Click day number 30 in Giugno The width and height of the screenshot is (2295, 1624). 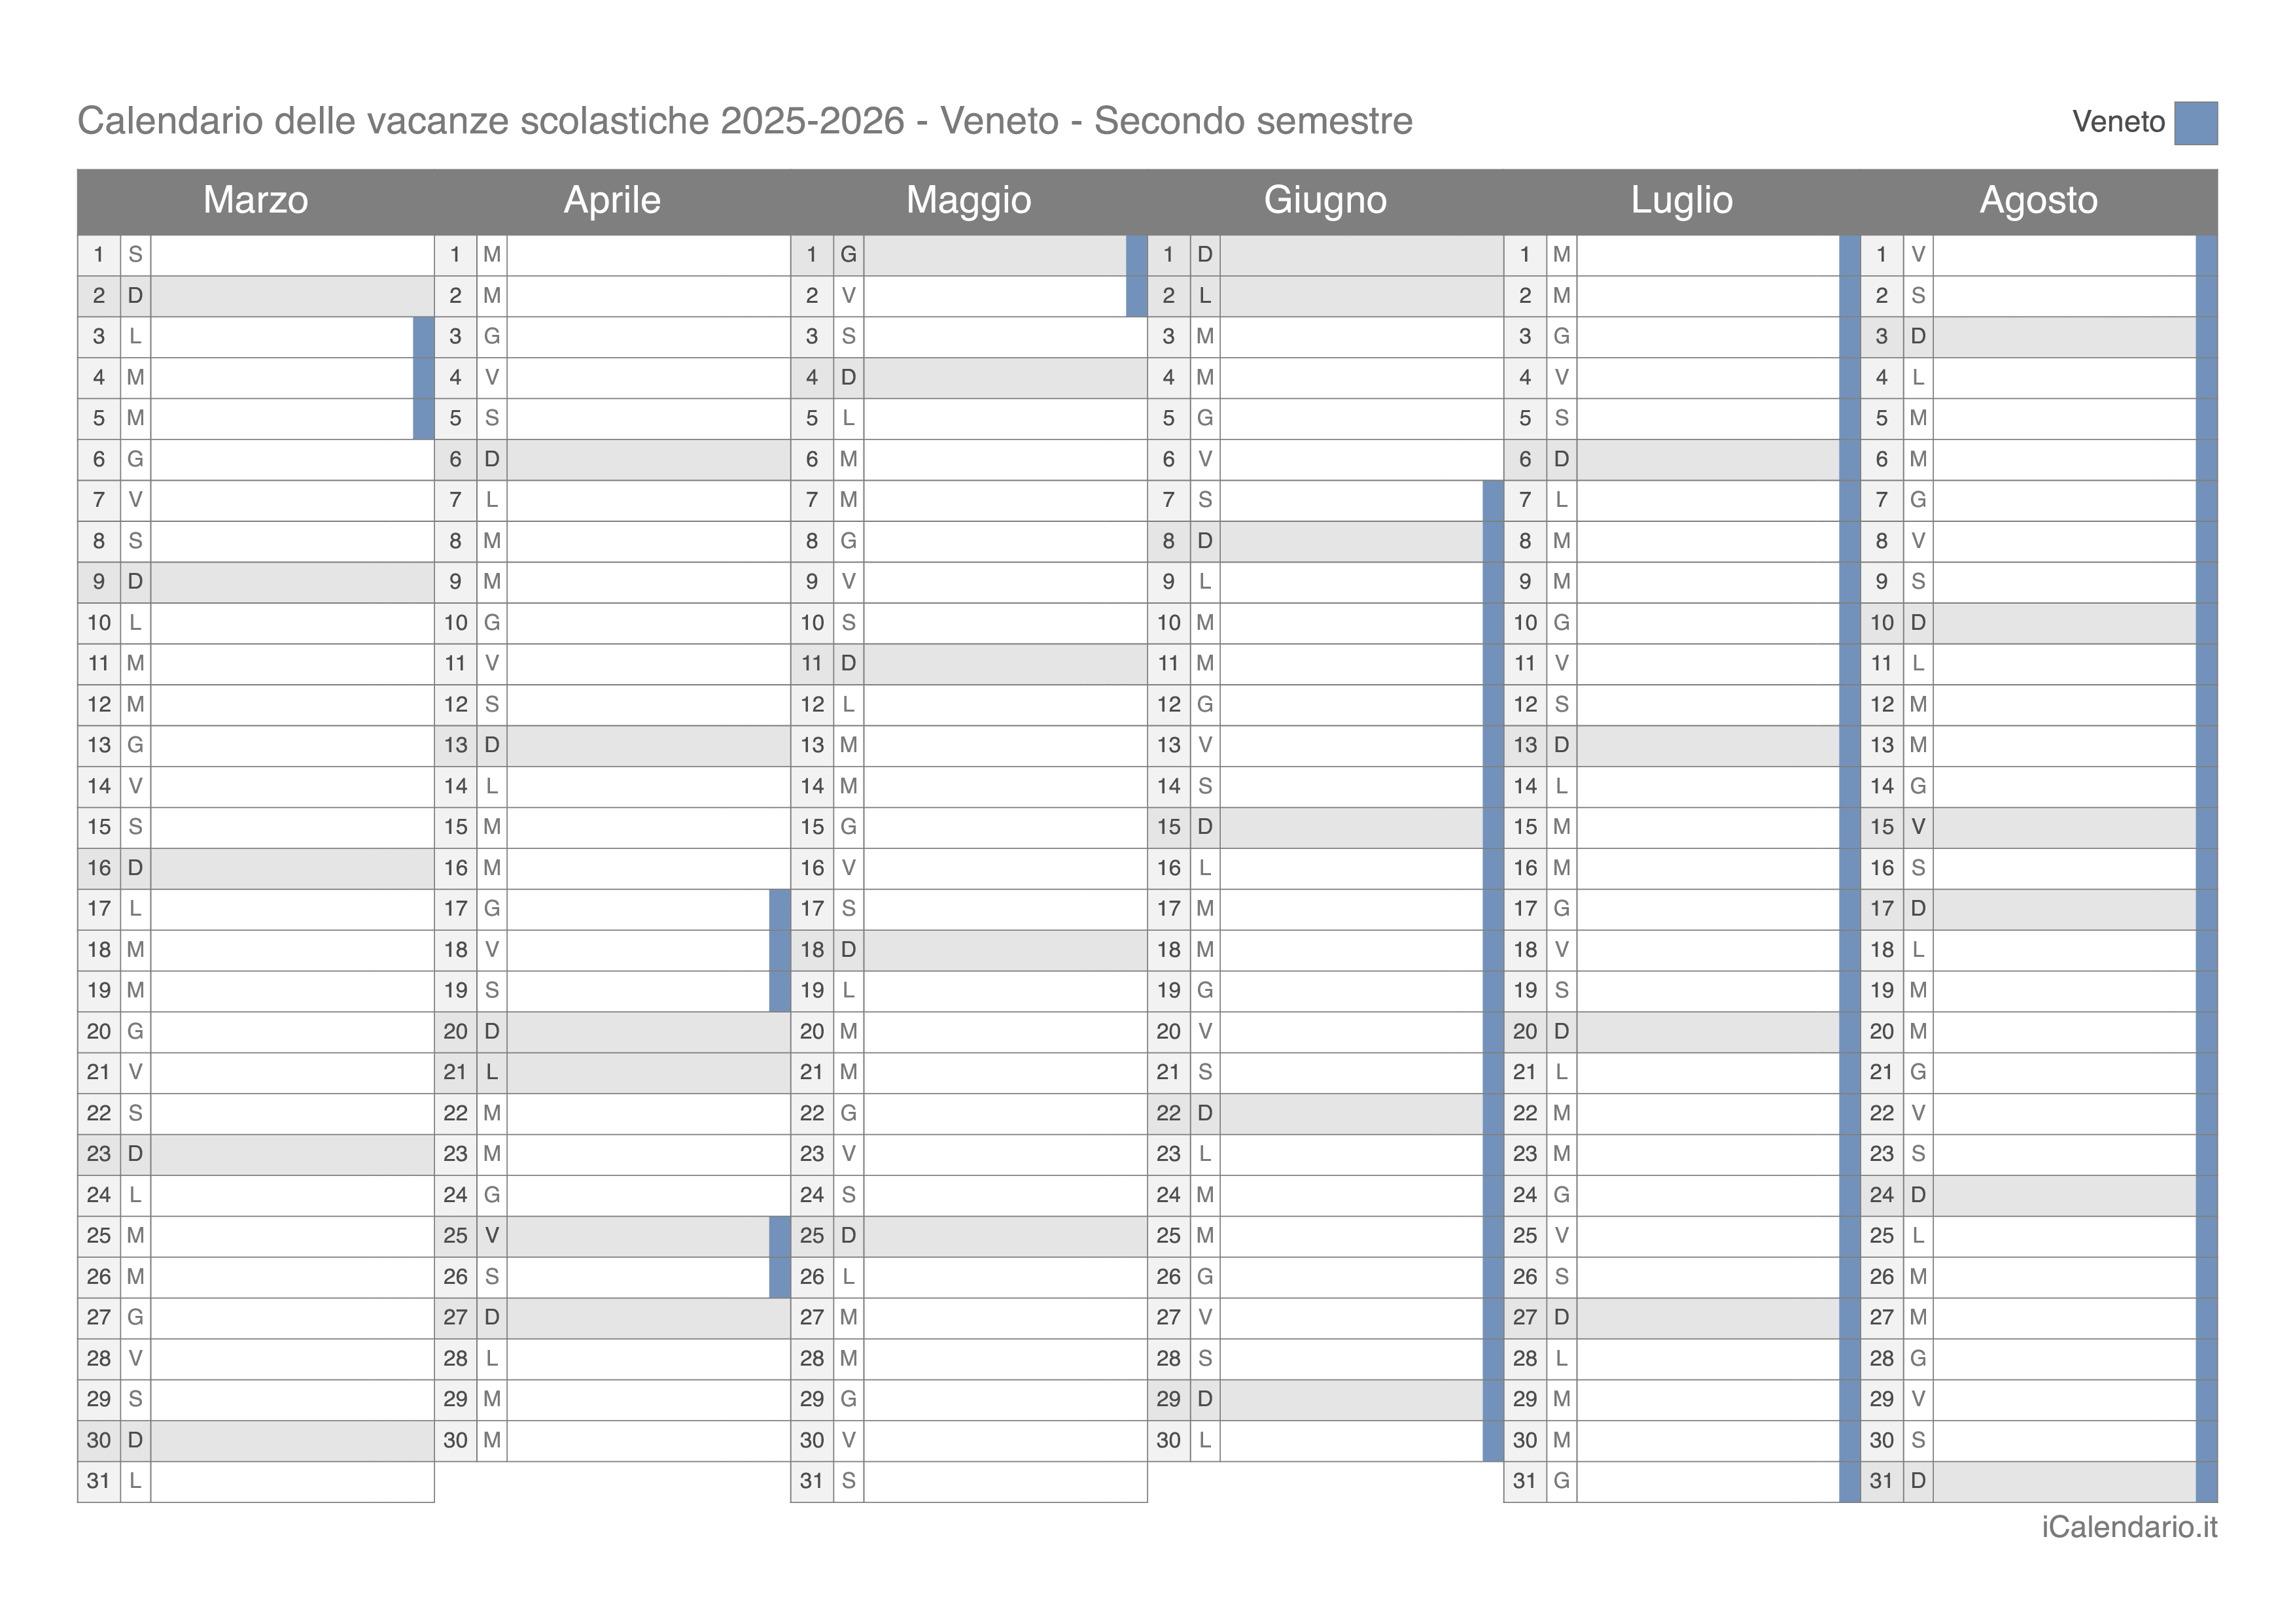click(x=1168, y=1440)
